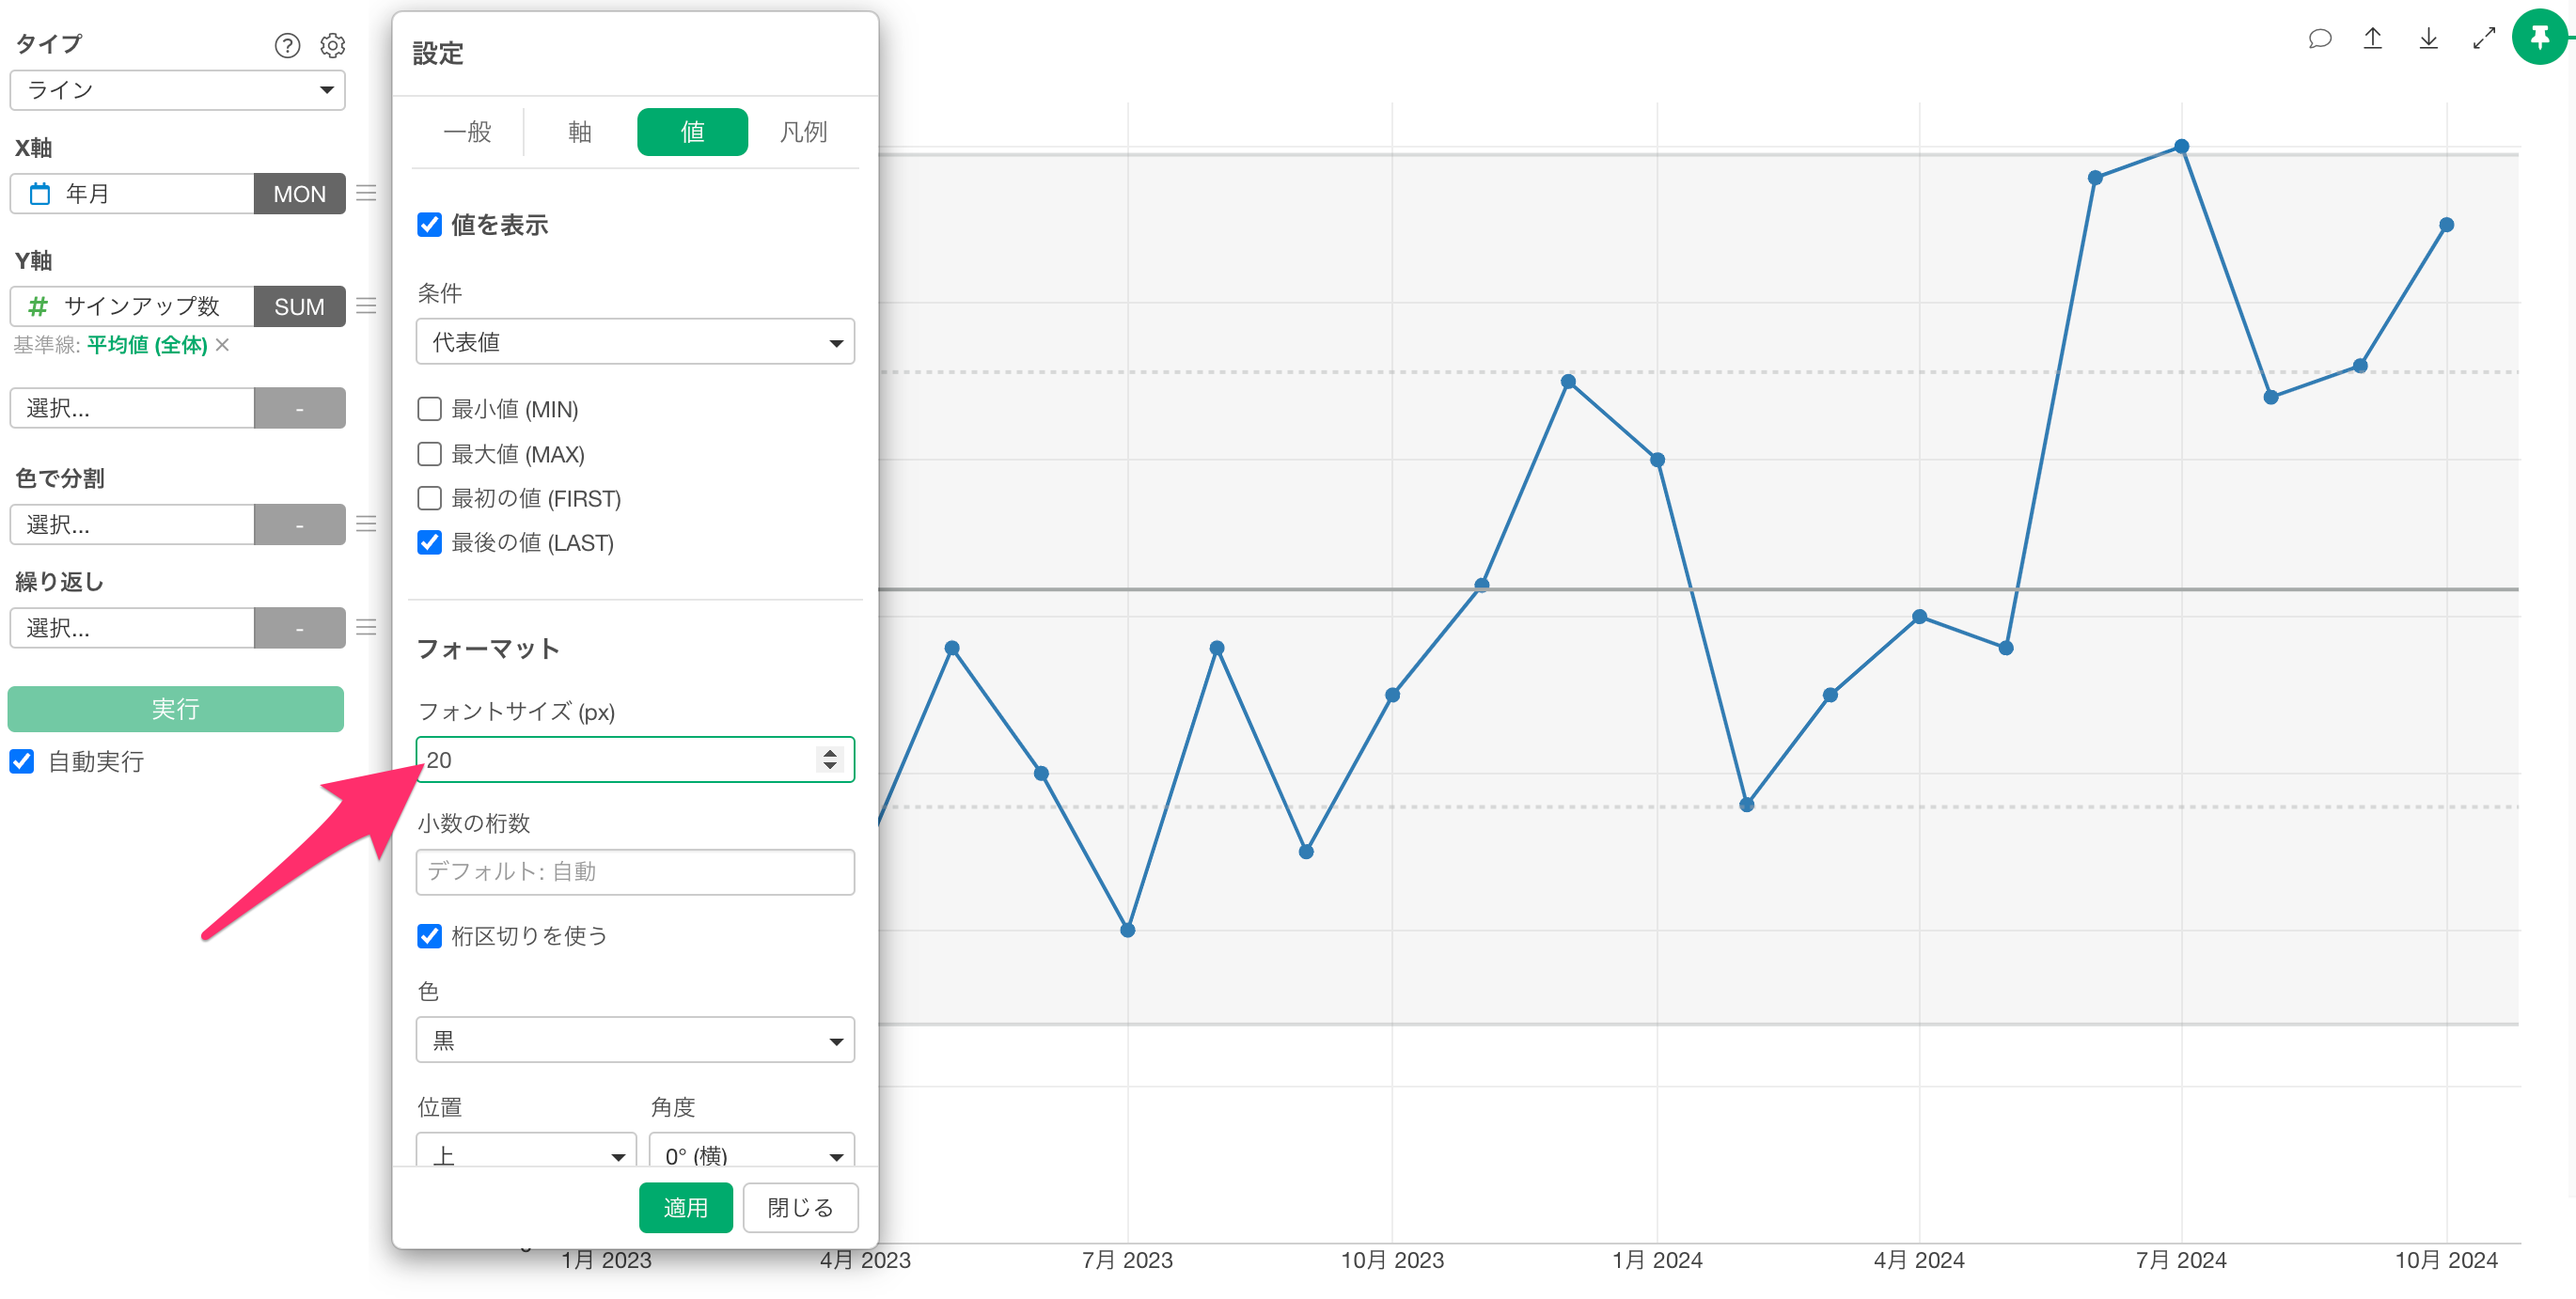Click the download arrow icon

[2428, 39]
